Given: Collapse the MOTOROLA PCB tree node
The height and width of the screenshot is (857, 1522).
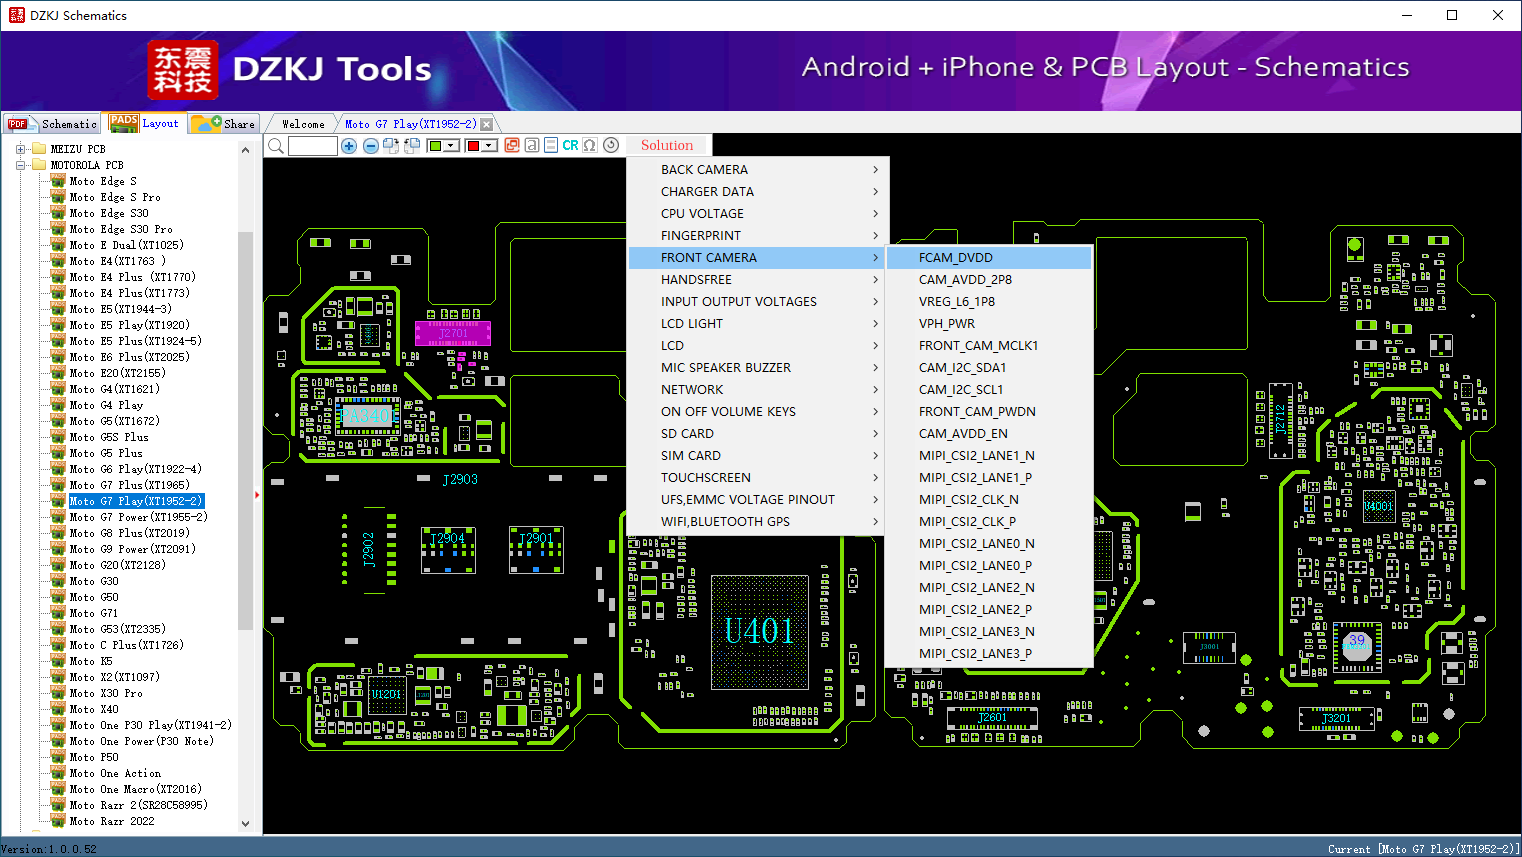Looking at the screenshot, I should [x=20, y=165].
